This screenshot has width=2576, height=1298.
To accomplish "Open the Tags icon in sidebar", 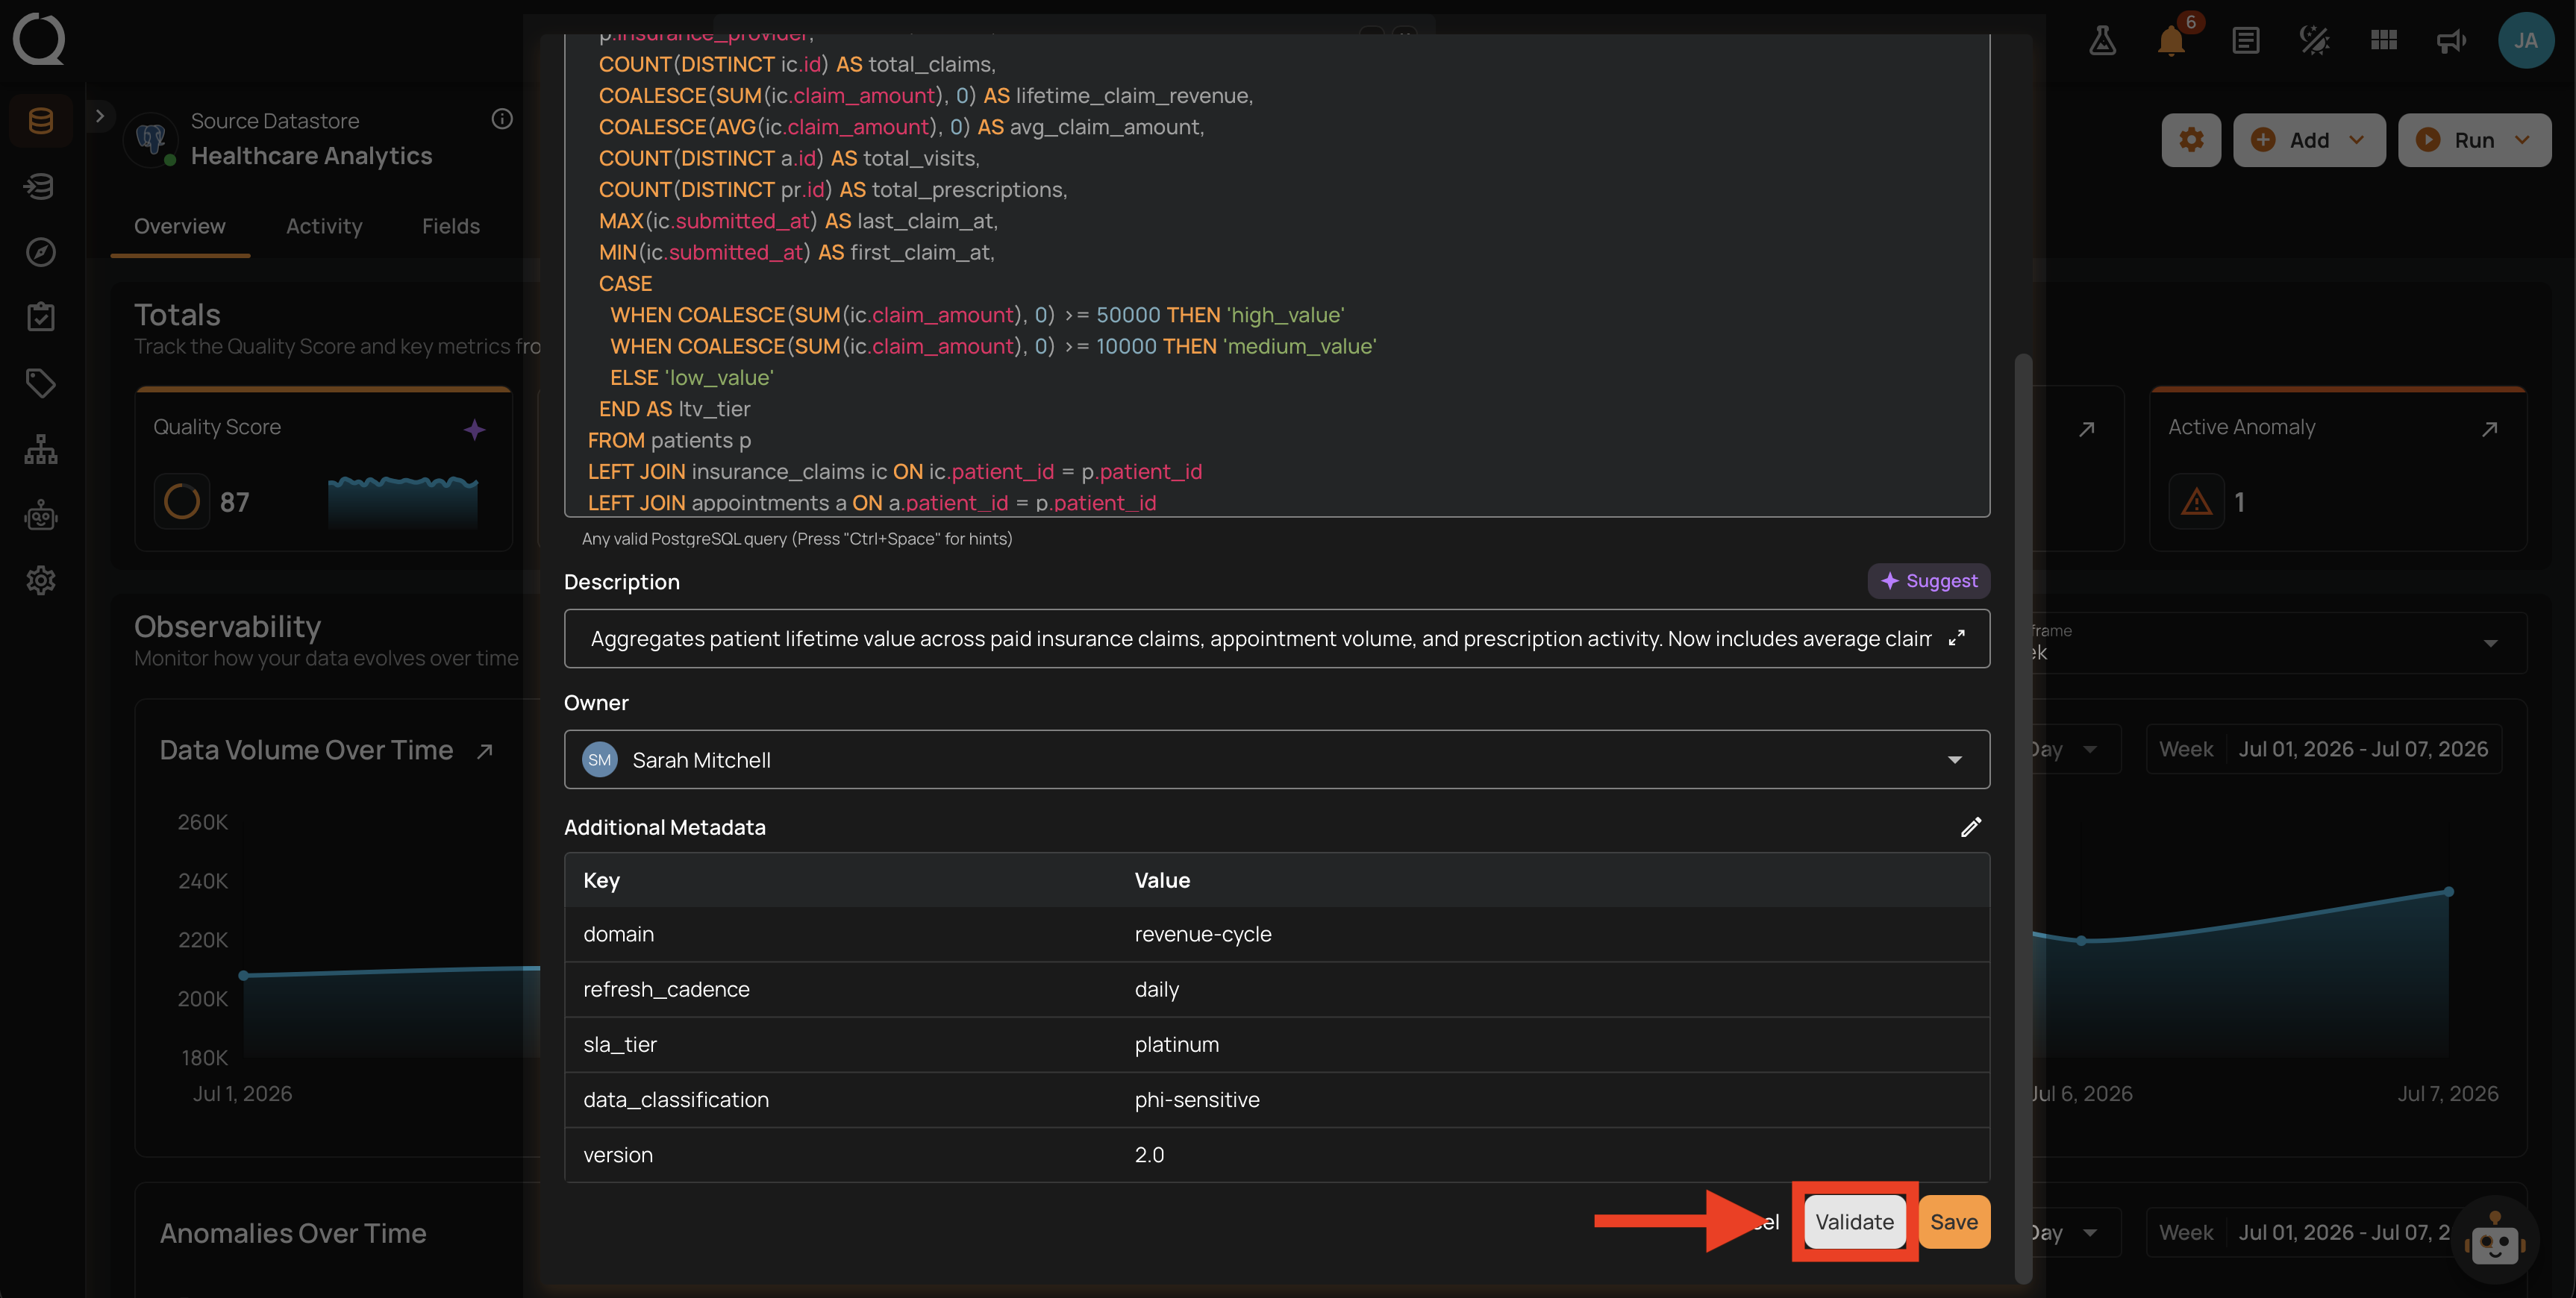I will tap(41, 383).
